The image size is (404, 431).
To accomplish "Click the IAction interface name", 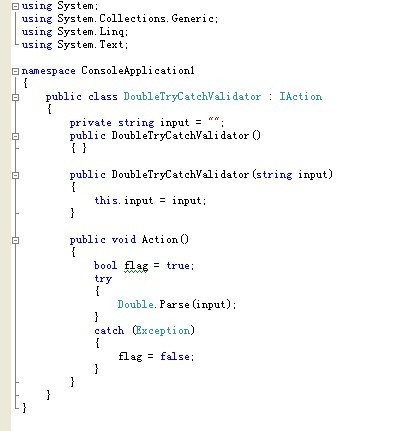I will [x=301, y=97].
